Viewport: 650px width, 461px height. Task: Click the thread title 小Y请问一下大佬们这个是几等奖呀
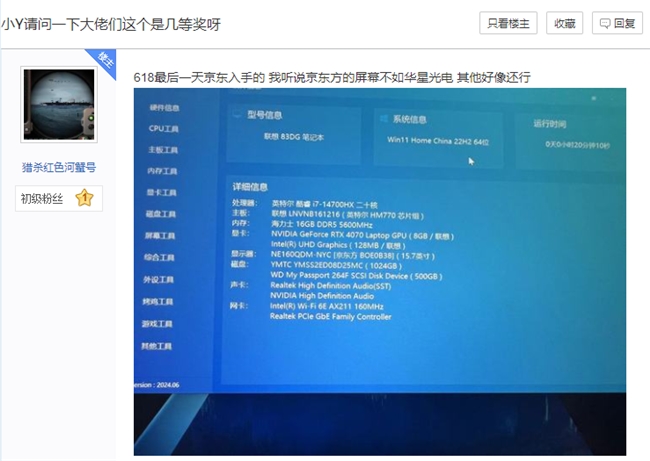[x=111, y=24]
